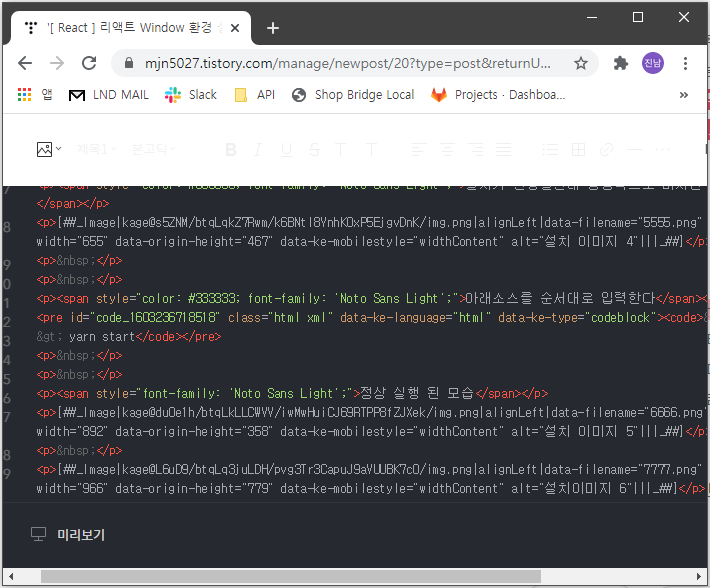Toggle underline formatting in editor toolbar
The width and height of the screenshot is (710, 588).
286,149
